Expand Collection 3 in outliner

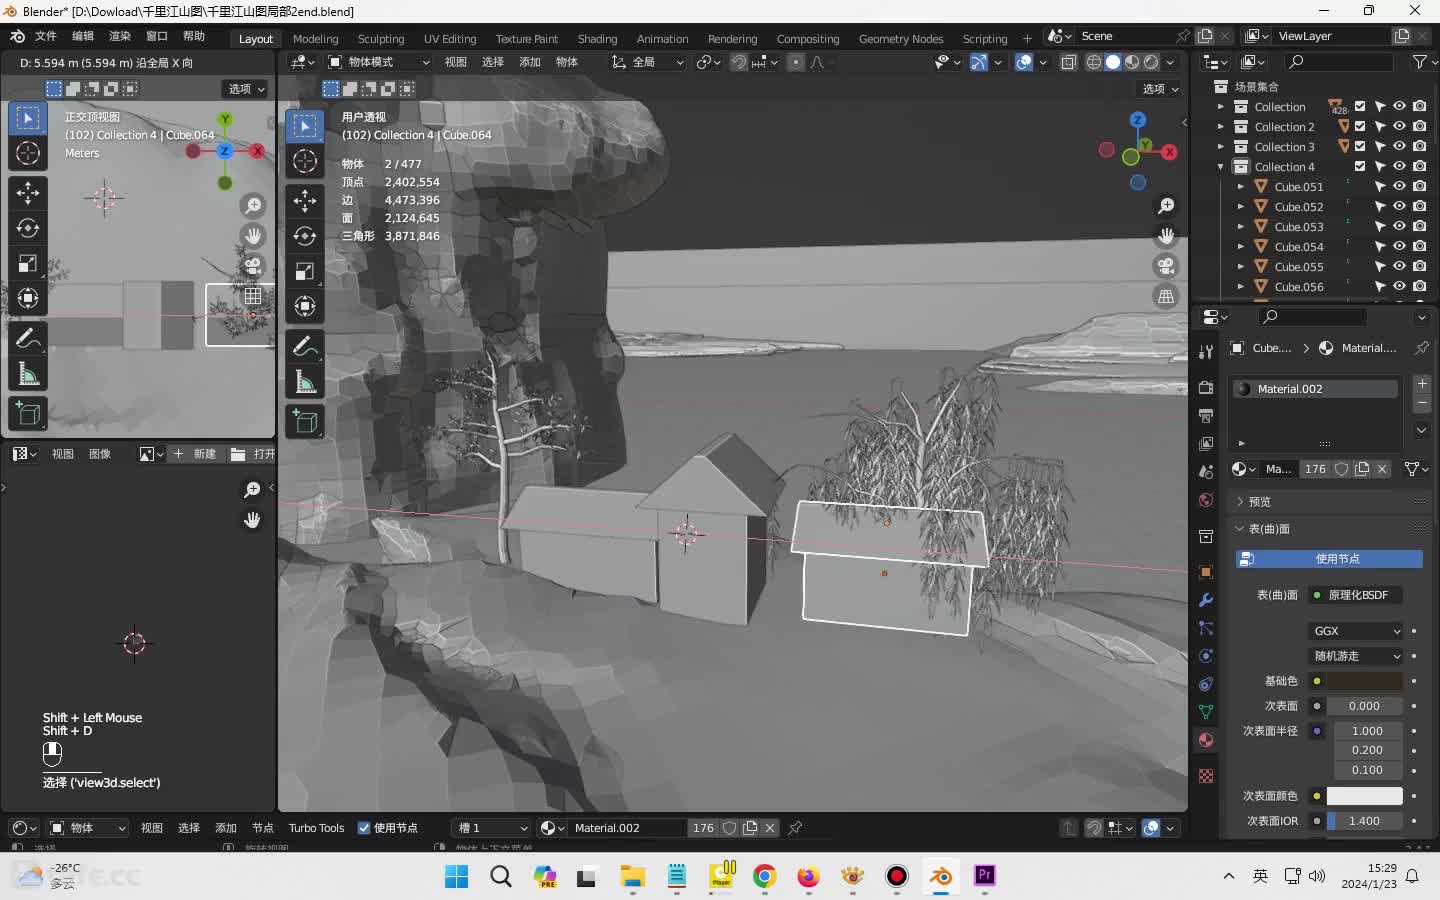[1220, 146]
